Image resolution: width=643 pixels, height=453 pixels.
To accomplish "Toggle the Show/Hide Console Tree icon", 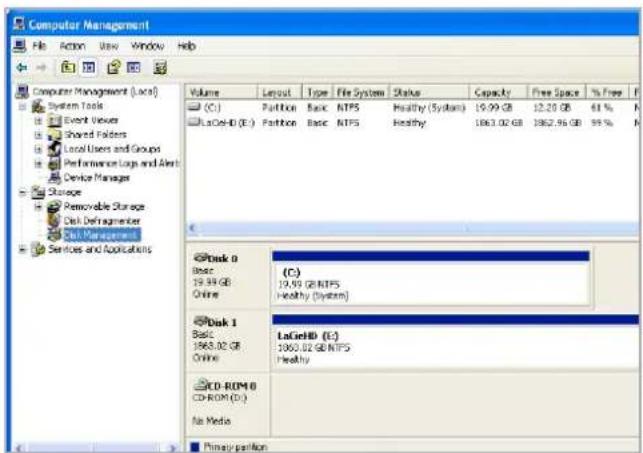I will coord(89,67).
